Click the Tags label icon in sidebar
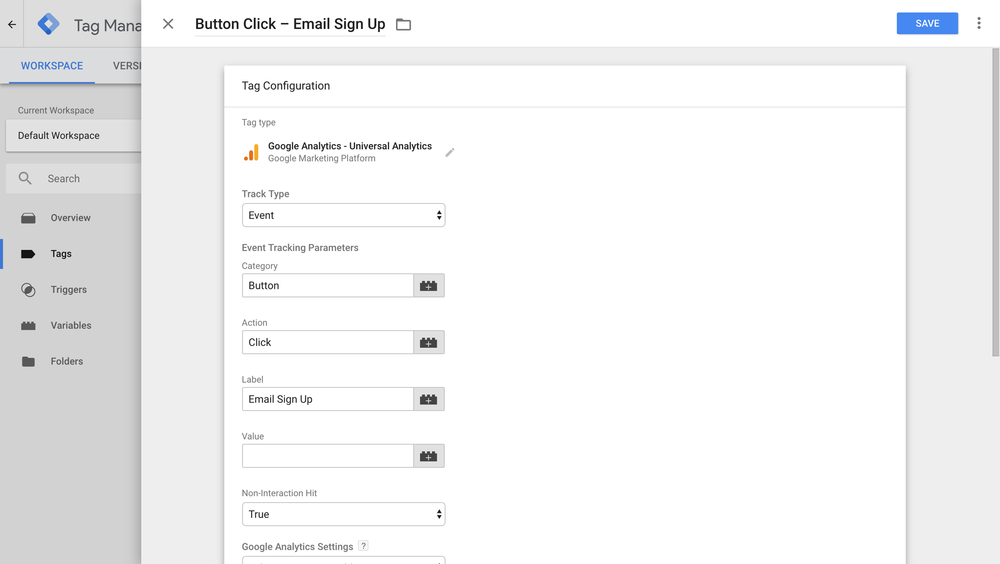The height and width of the screenshot is (564, 1000). click(28, 254)
